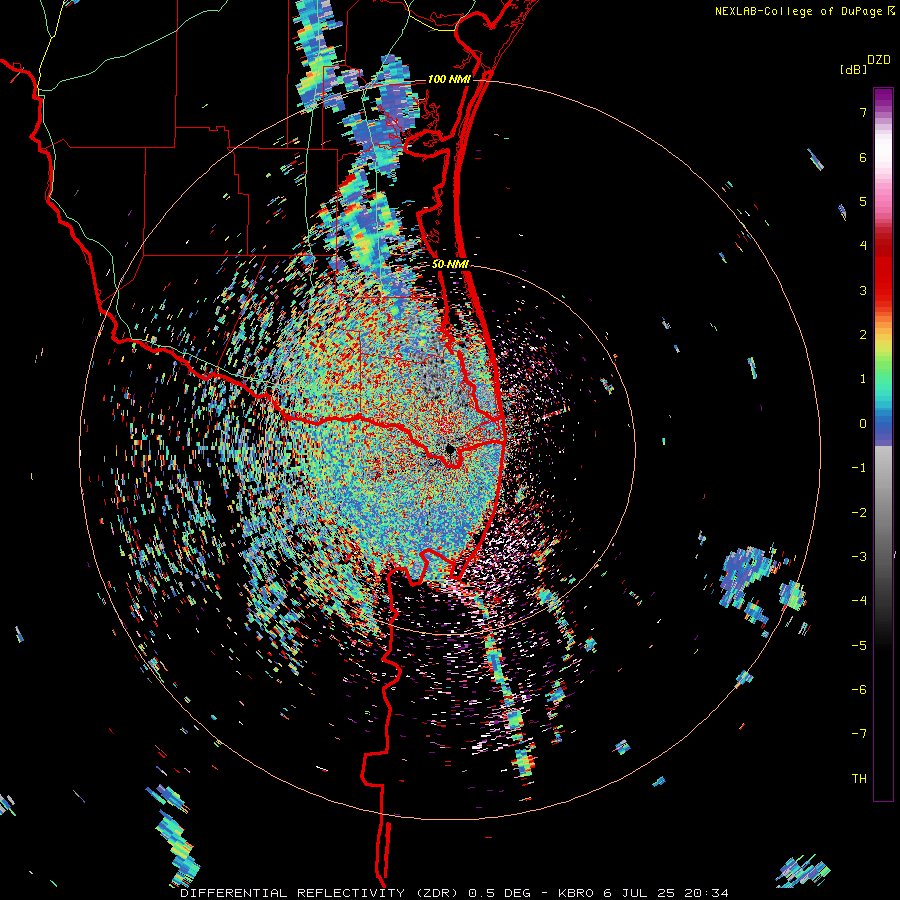Click the DIFFERENTIAL REFLECTIVITY (ZDR) caption text
Screen dimensions: 900x900
point(319,893)
